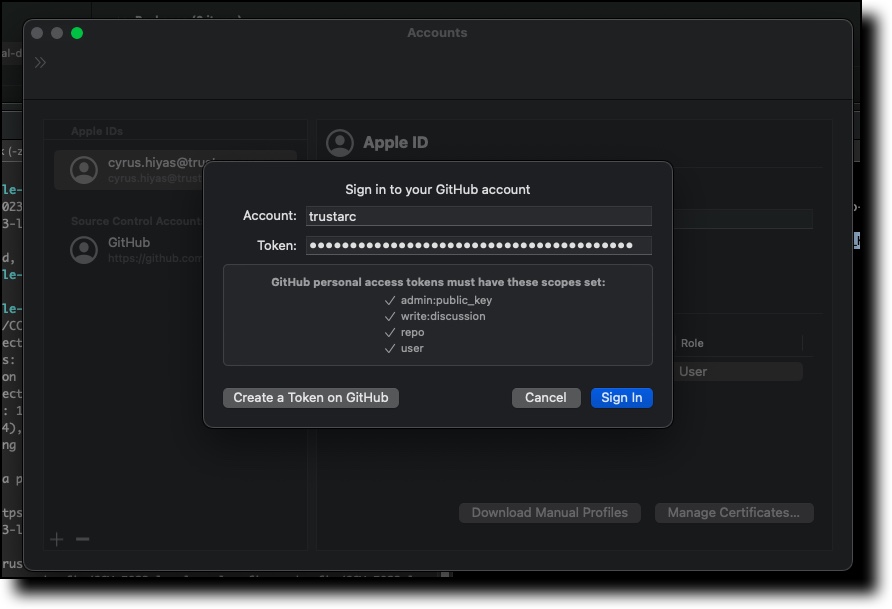The height and width of the screenshot is (609, 892).
Task: Focus the Account field containing trustarc
Action: tap(478, 216)
